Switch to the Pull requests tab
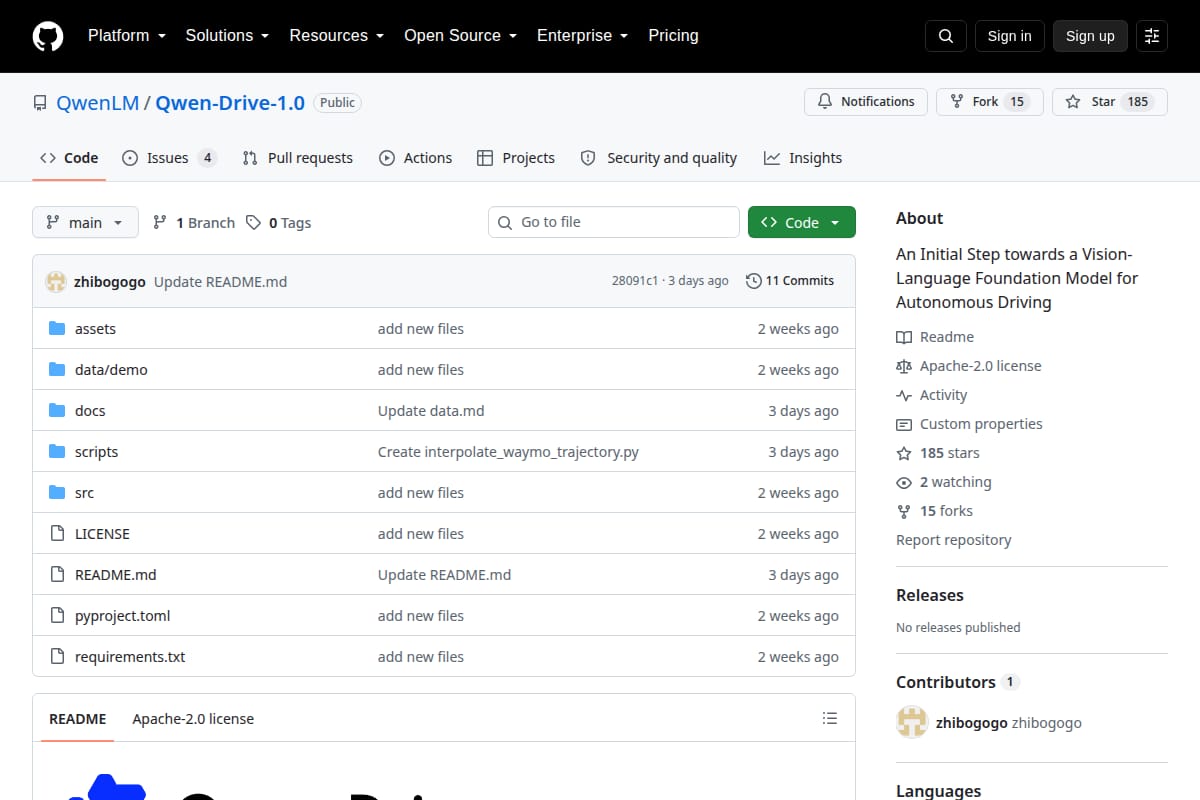1200x800 pixels. 298,158
